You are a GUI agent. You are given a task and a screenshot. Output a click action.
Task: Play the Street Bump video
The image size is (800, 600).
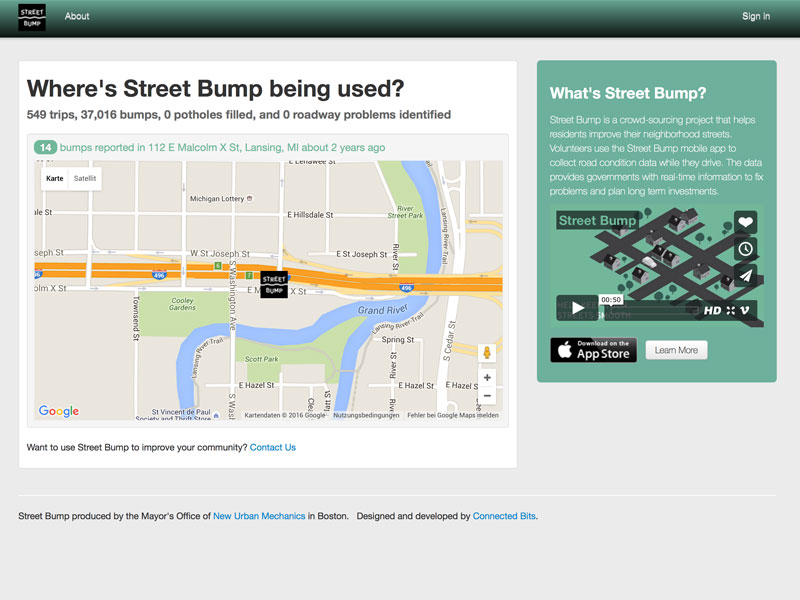(x=577, y=308)
